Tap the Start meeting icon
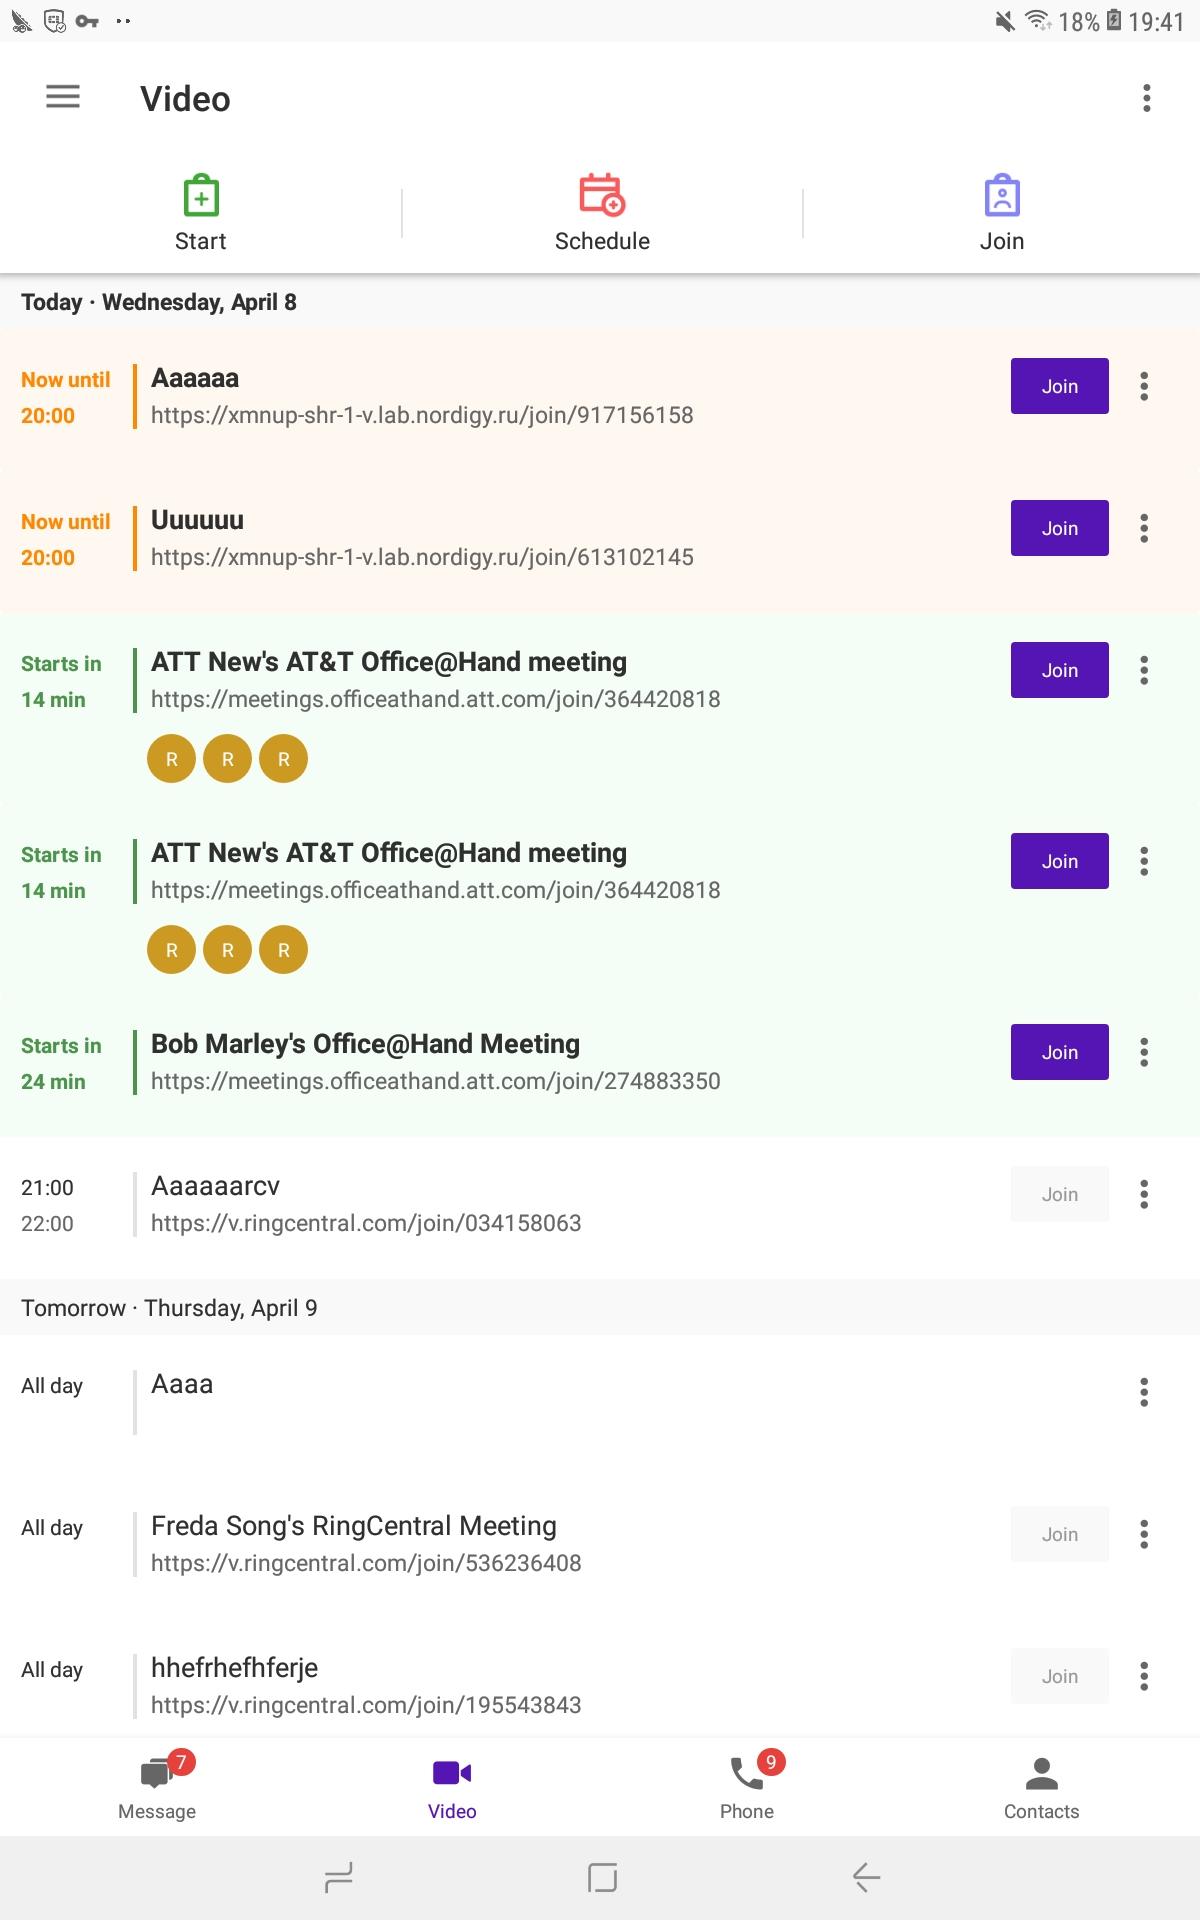This screenshot has width=1200, height=1920. point(201,196)
